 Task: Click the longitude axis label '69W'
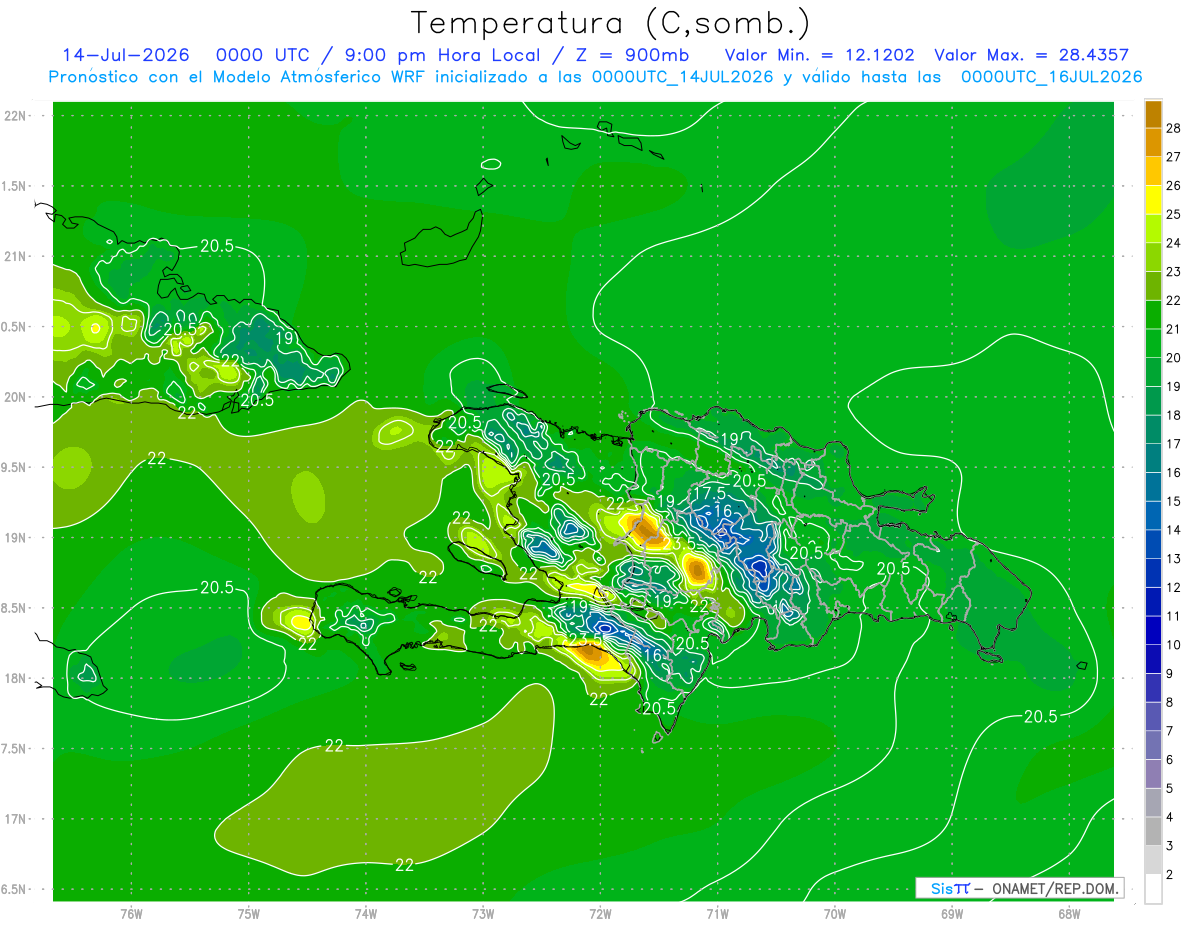[x=952, y=915]
